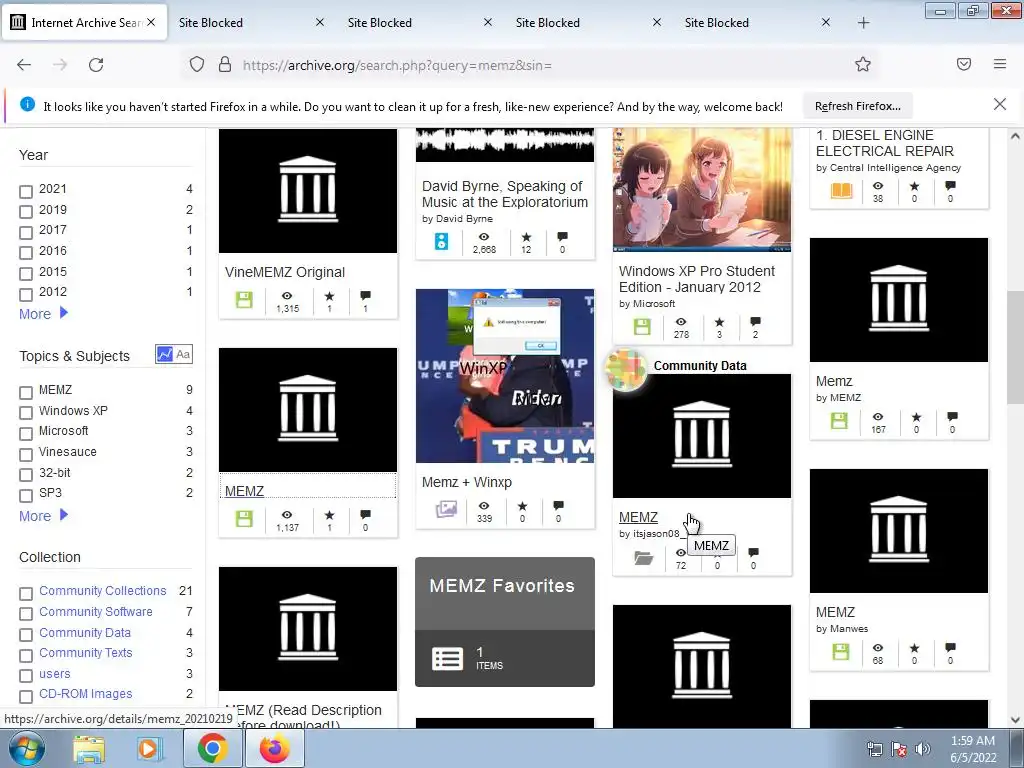Click the scrollbar up arrow
This screenshot has width=1024, height=768.
pyautogui.click(x=1015, y=136)
